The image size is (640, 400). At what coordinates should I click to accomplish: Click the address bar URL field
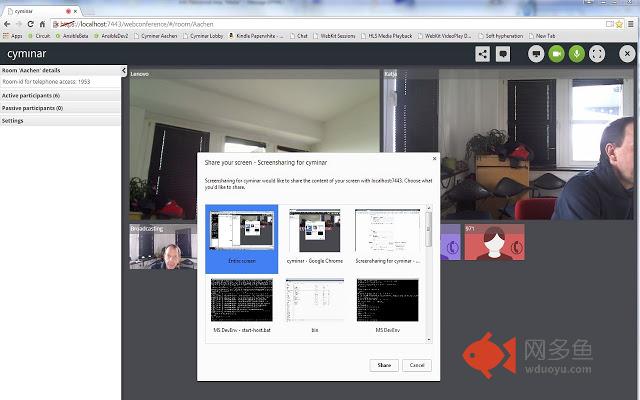[x=327, y=24]
